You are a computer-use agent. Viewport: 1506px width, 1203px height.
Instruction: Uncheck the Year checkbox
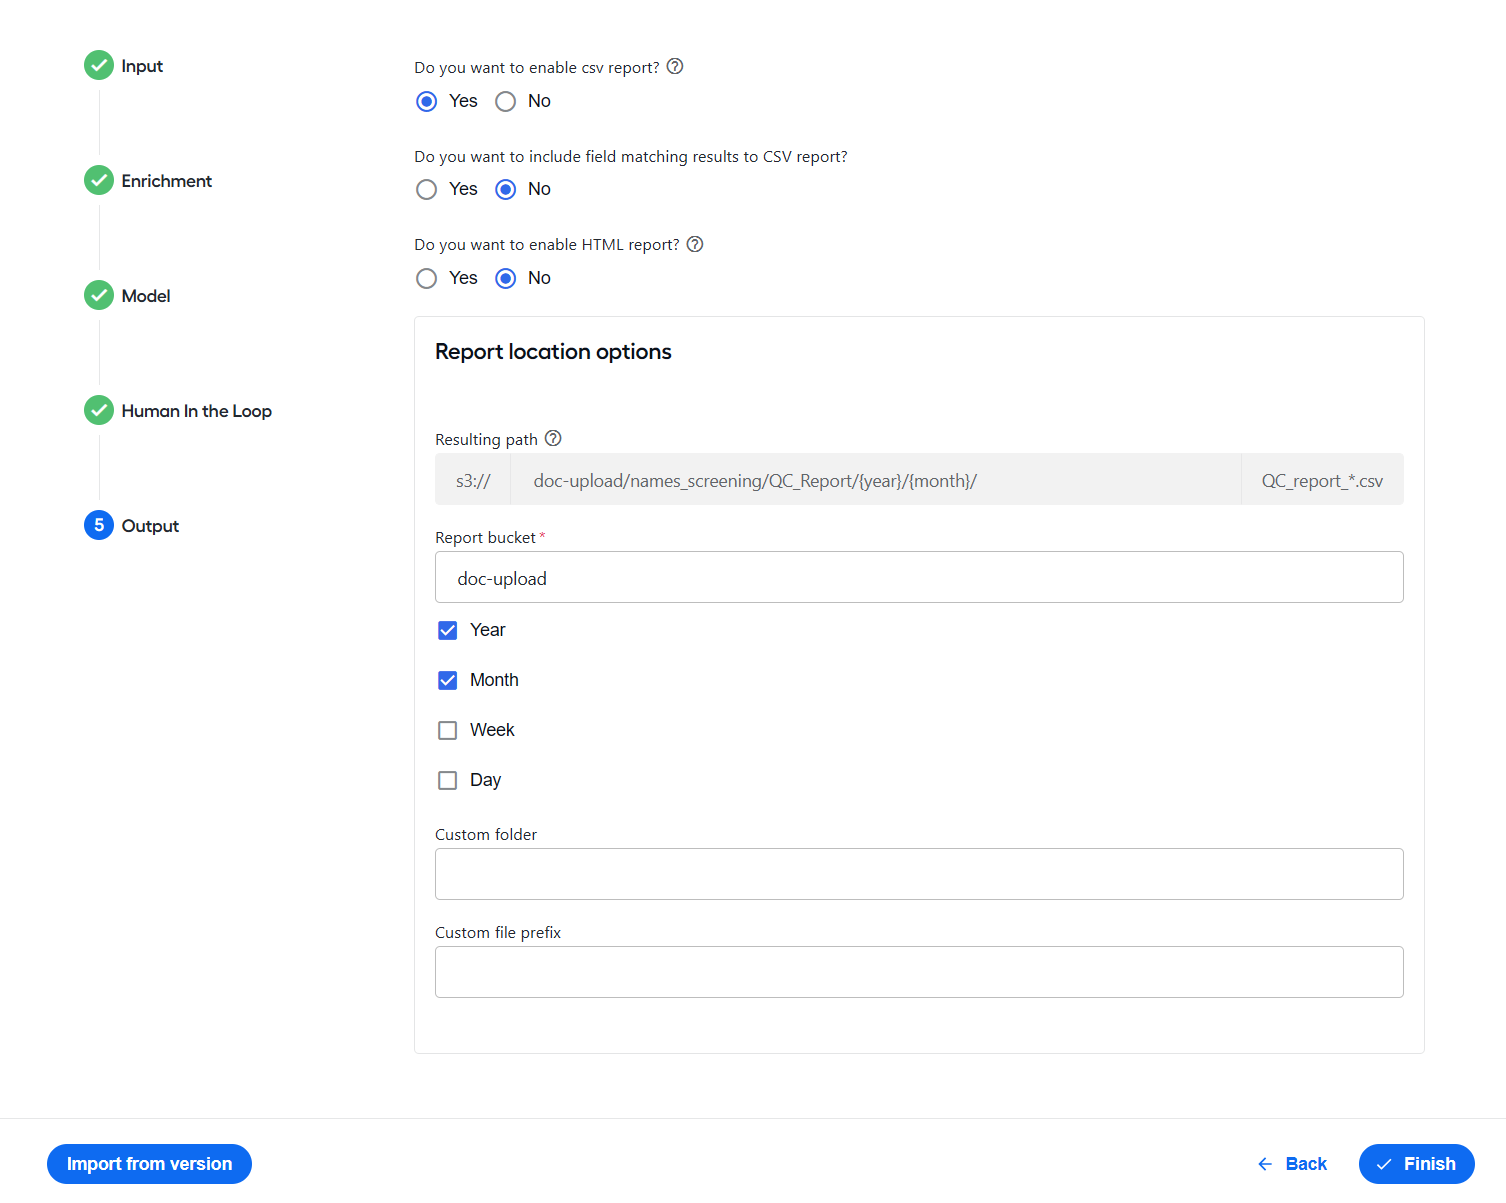(x=448, y=631)
